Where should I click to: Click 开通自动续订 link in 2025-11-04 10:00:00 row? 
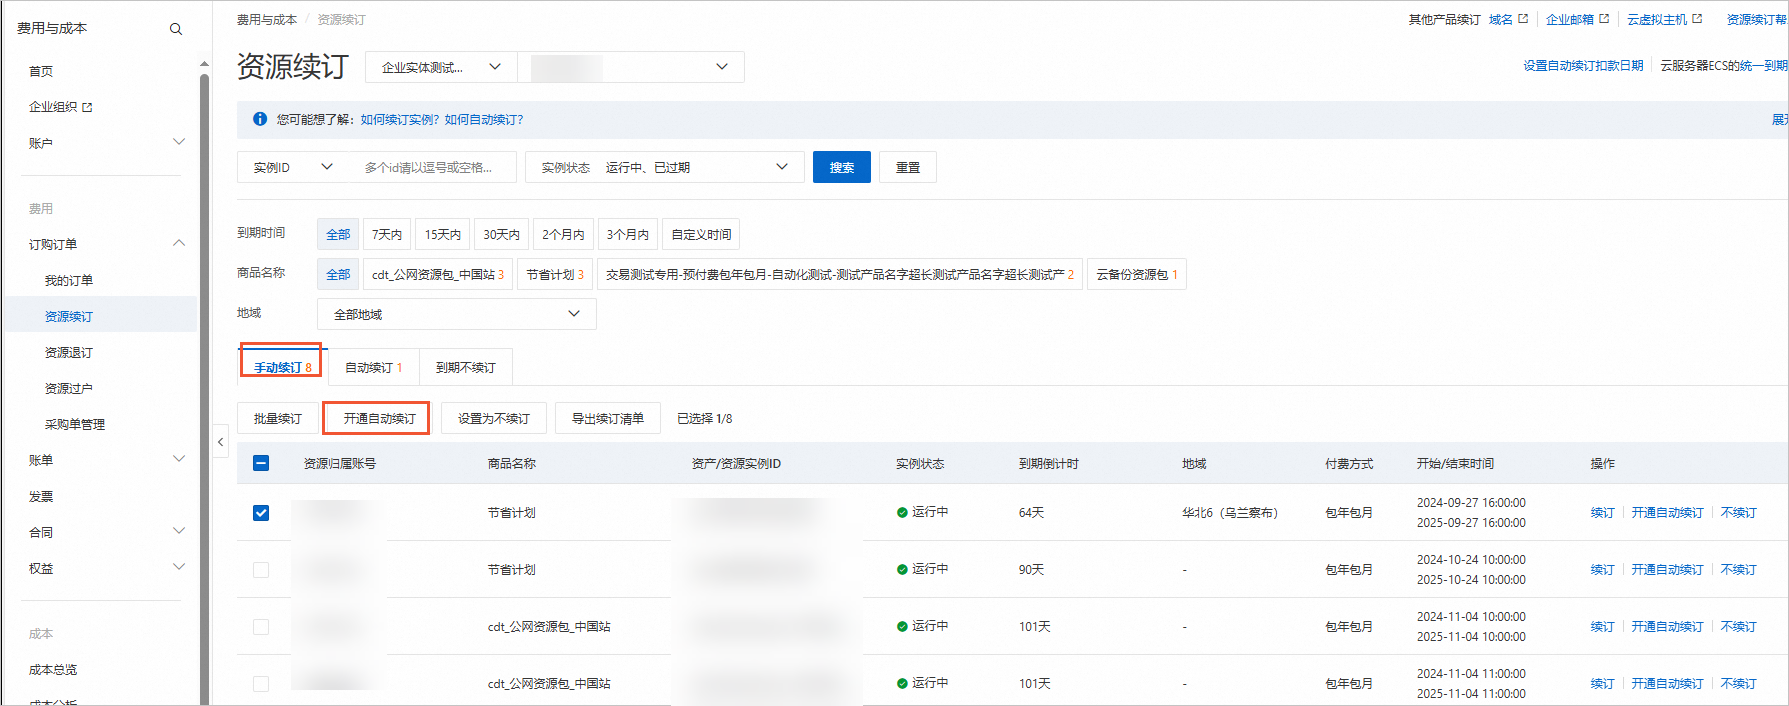(x=1668, y=626)
